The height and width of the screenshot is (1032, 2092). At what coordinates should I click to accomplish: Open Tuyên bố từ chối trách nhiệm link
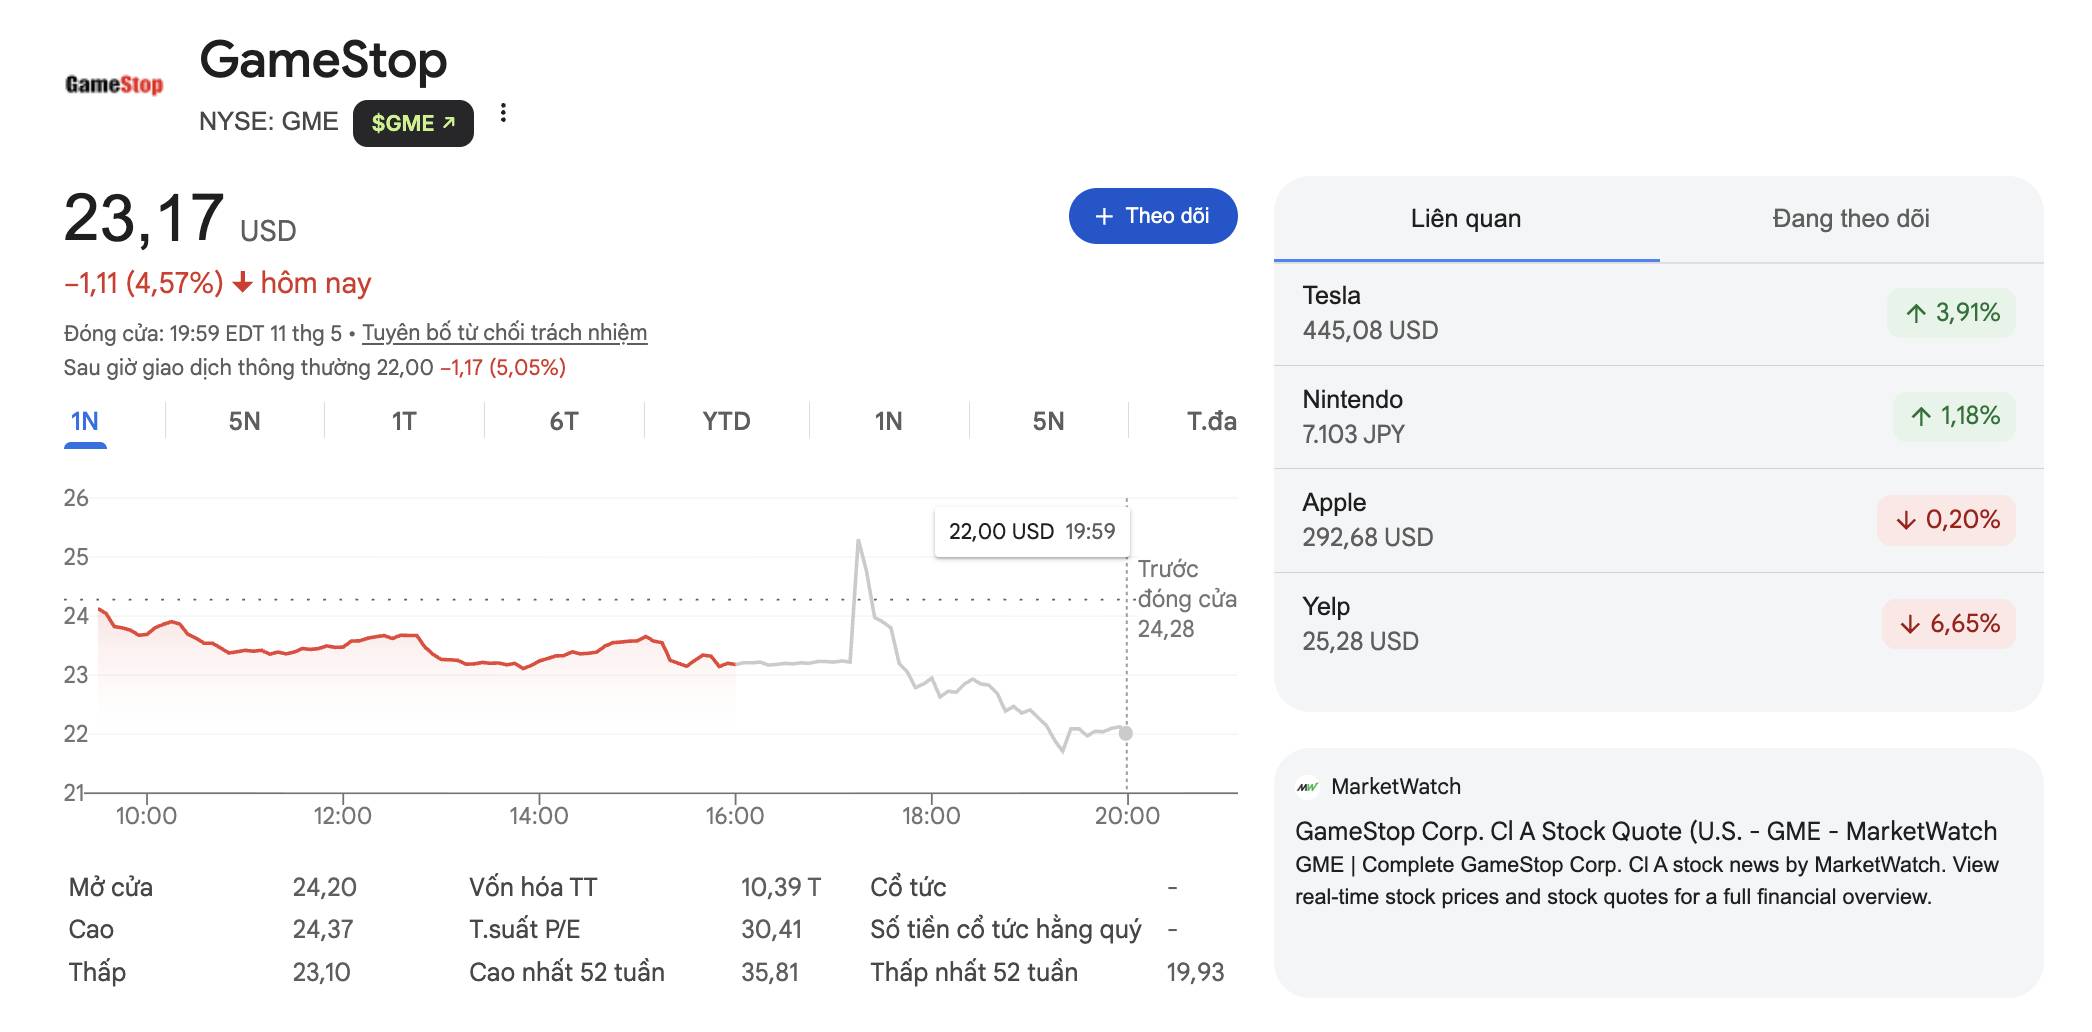point(504,332)
